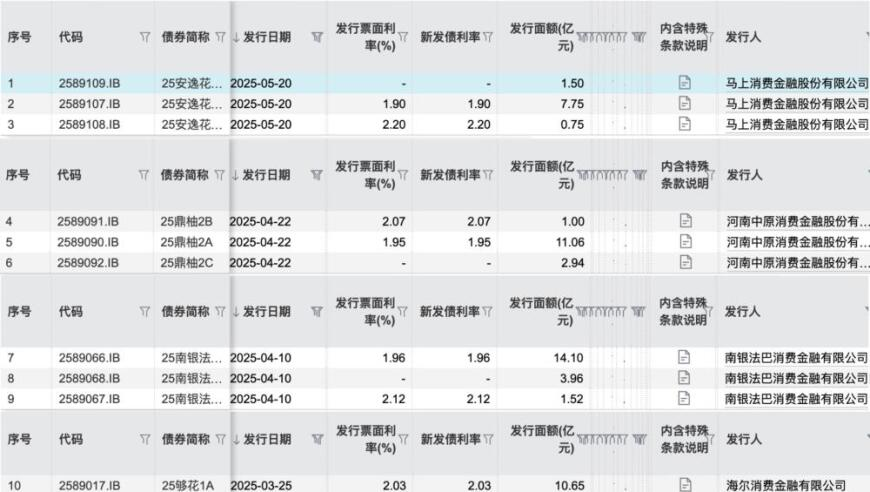View the clause document icon for 2589067.IB
The image size is (870, 492).
pyautogui.click(x=685, y=398)
